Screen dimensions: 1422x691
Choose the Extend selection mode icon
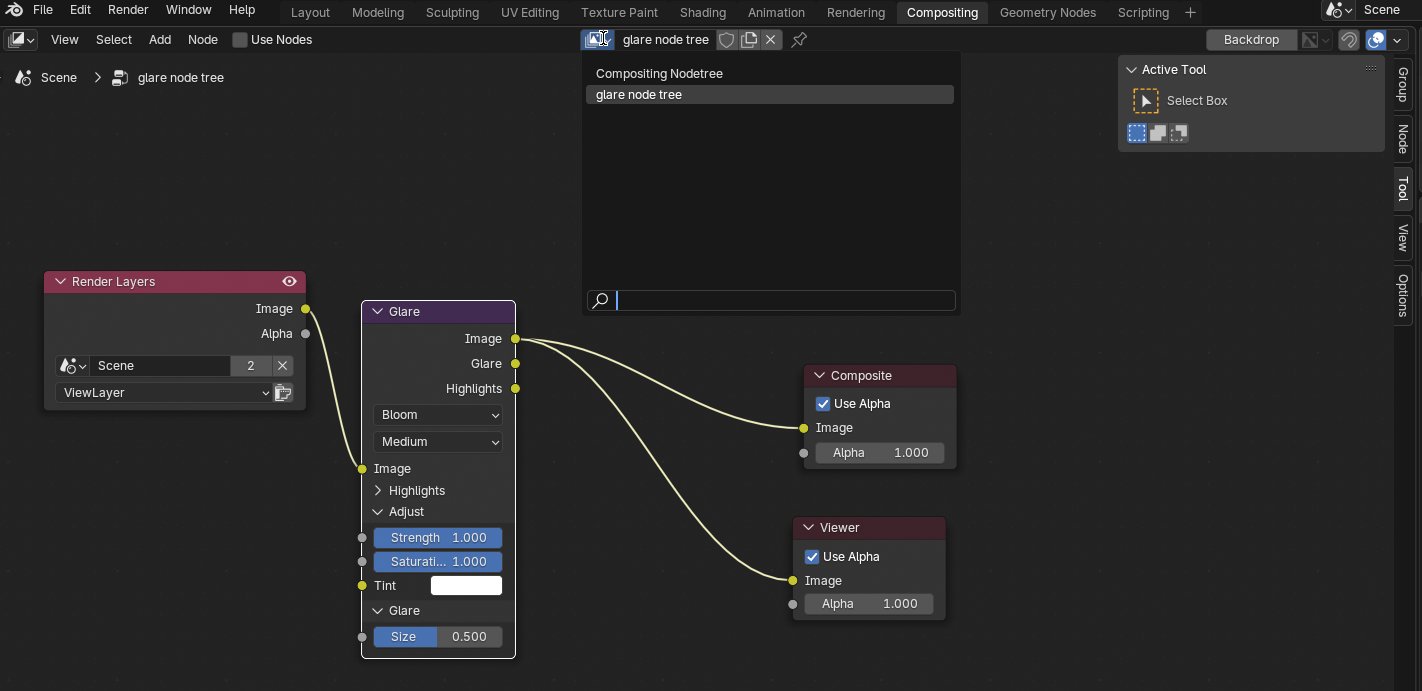[x=1158, y=133]
